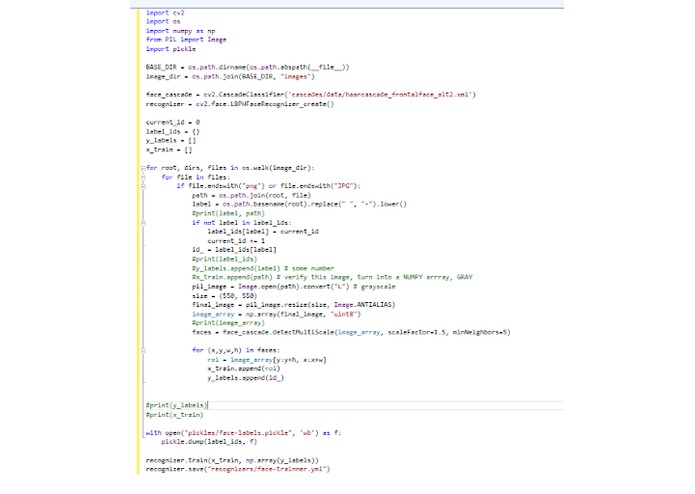Click the 'label_ids = {}' line
The image size is (695, 494).
173,132
